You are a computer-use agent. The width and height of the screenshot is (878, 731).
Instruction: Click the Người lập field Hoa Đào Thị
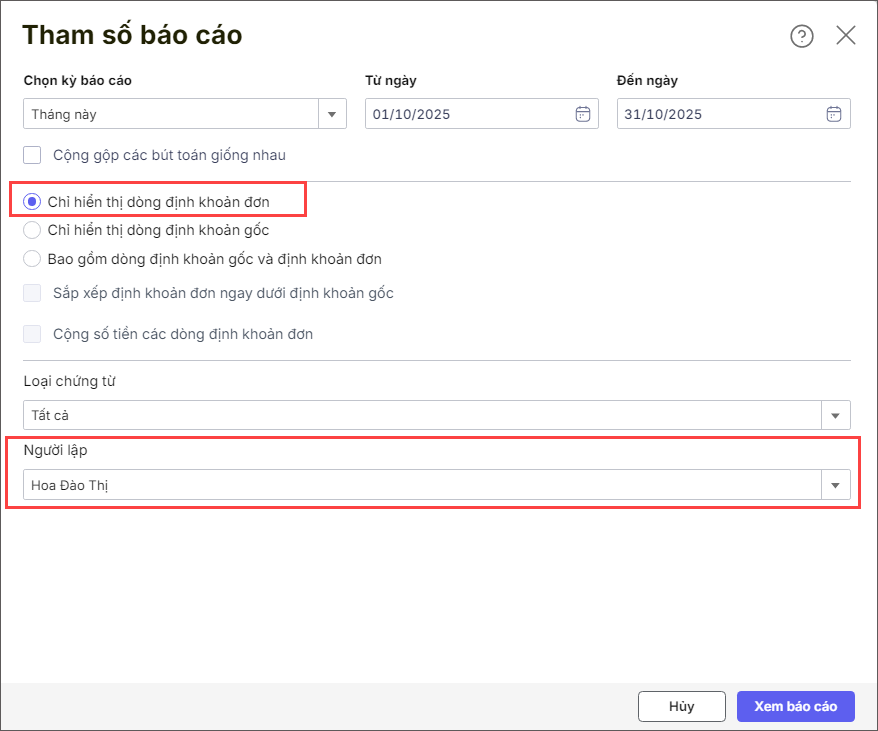pos(420,486)
